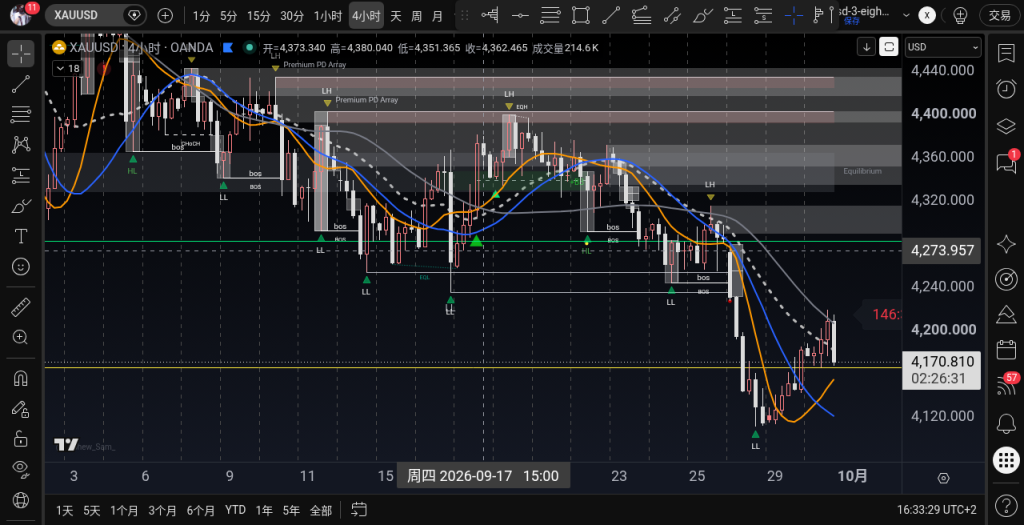Open the USD currency dropdown
This screenshot has width=1024, height=525.
click(x=943, y=47)
